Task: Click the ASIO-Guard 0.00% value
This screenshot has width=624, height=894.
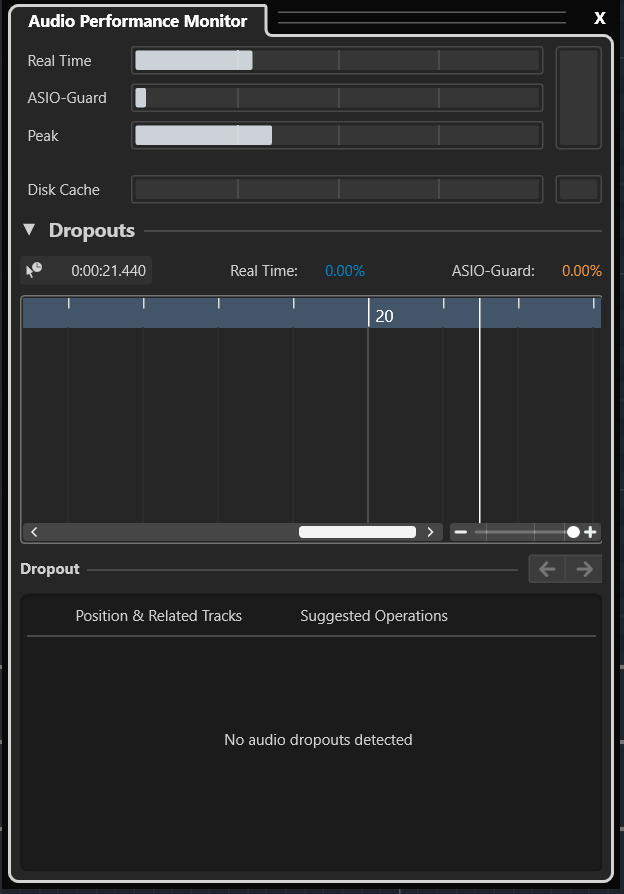Action: (x=582, y=270)
